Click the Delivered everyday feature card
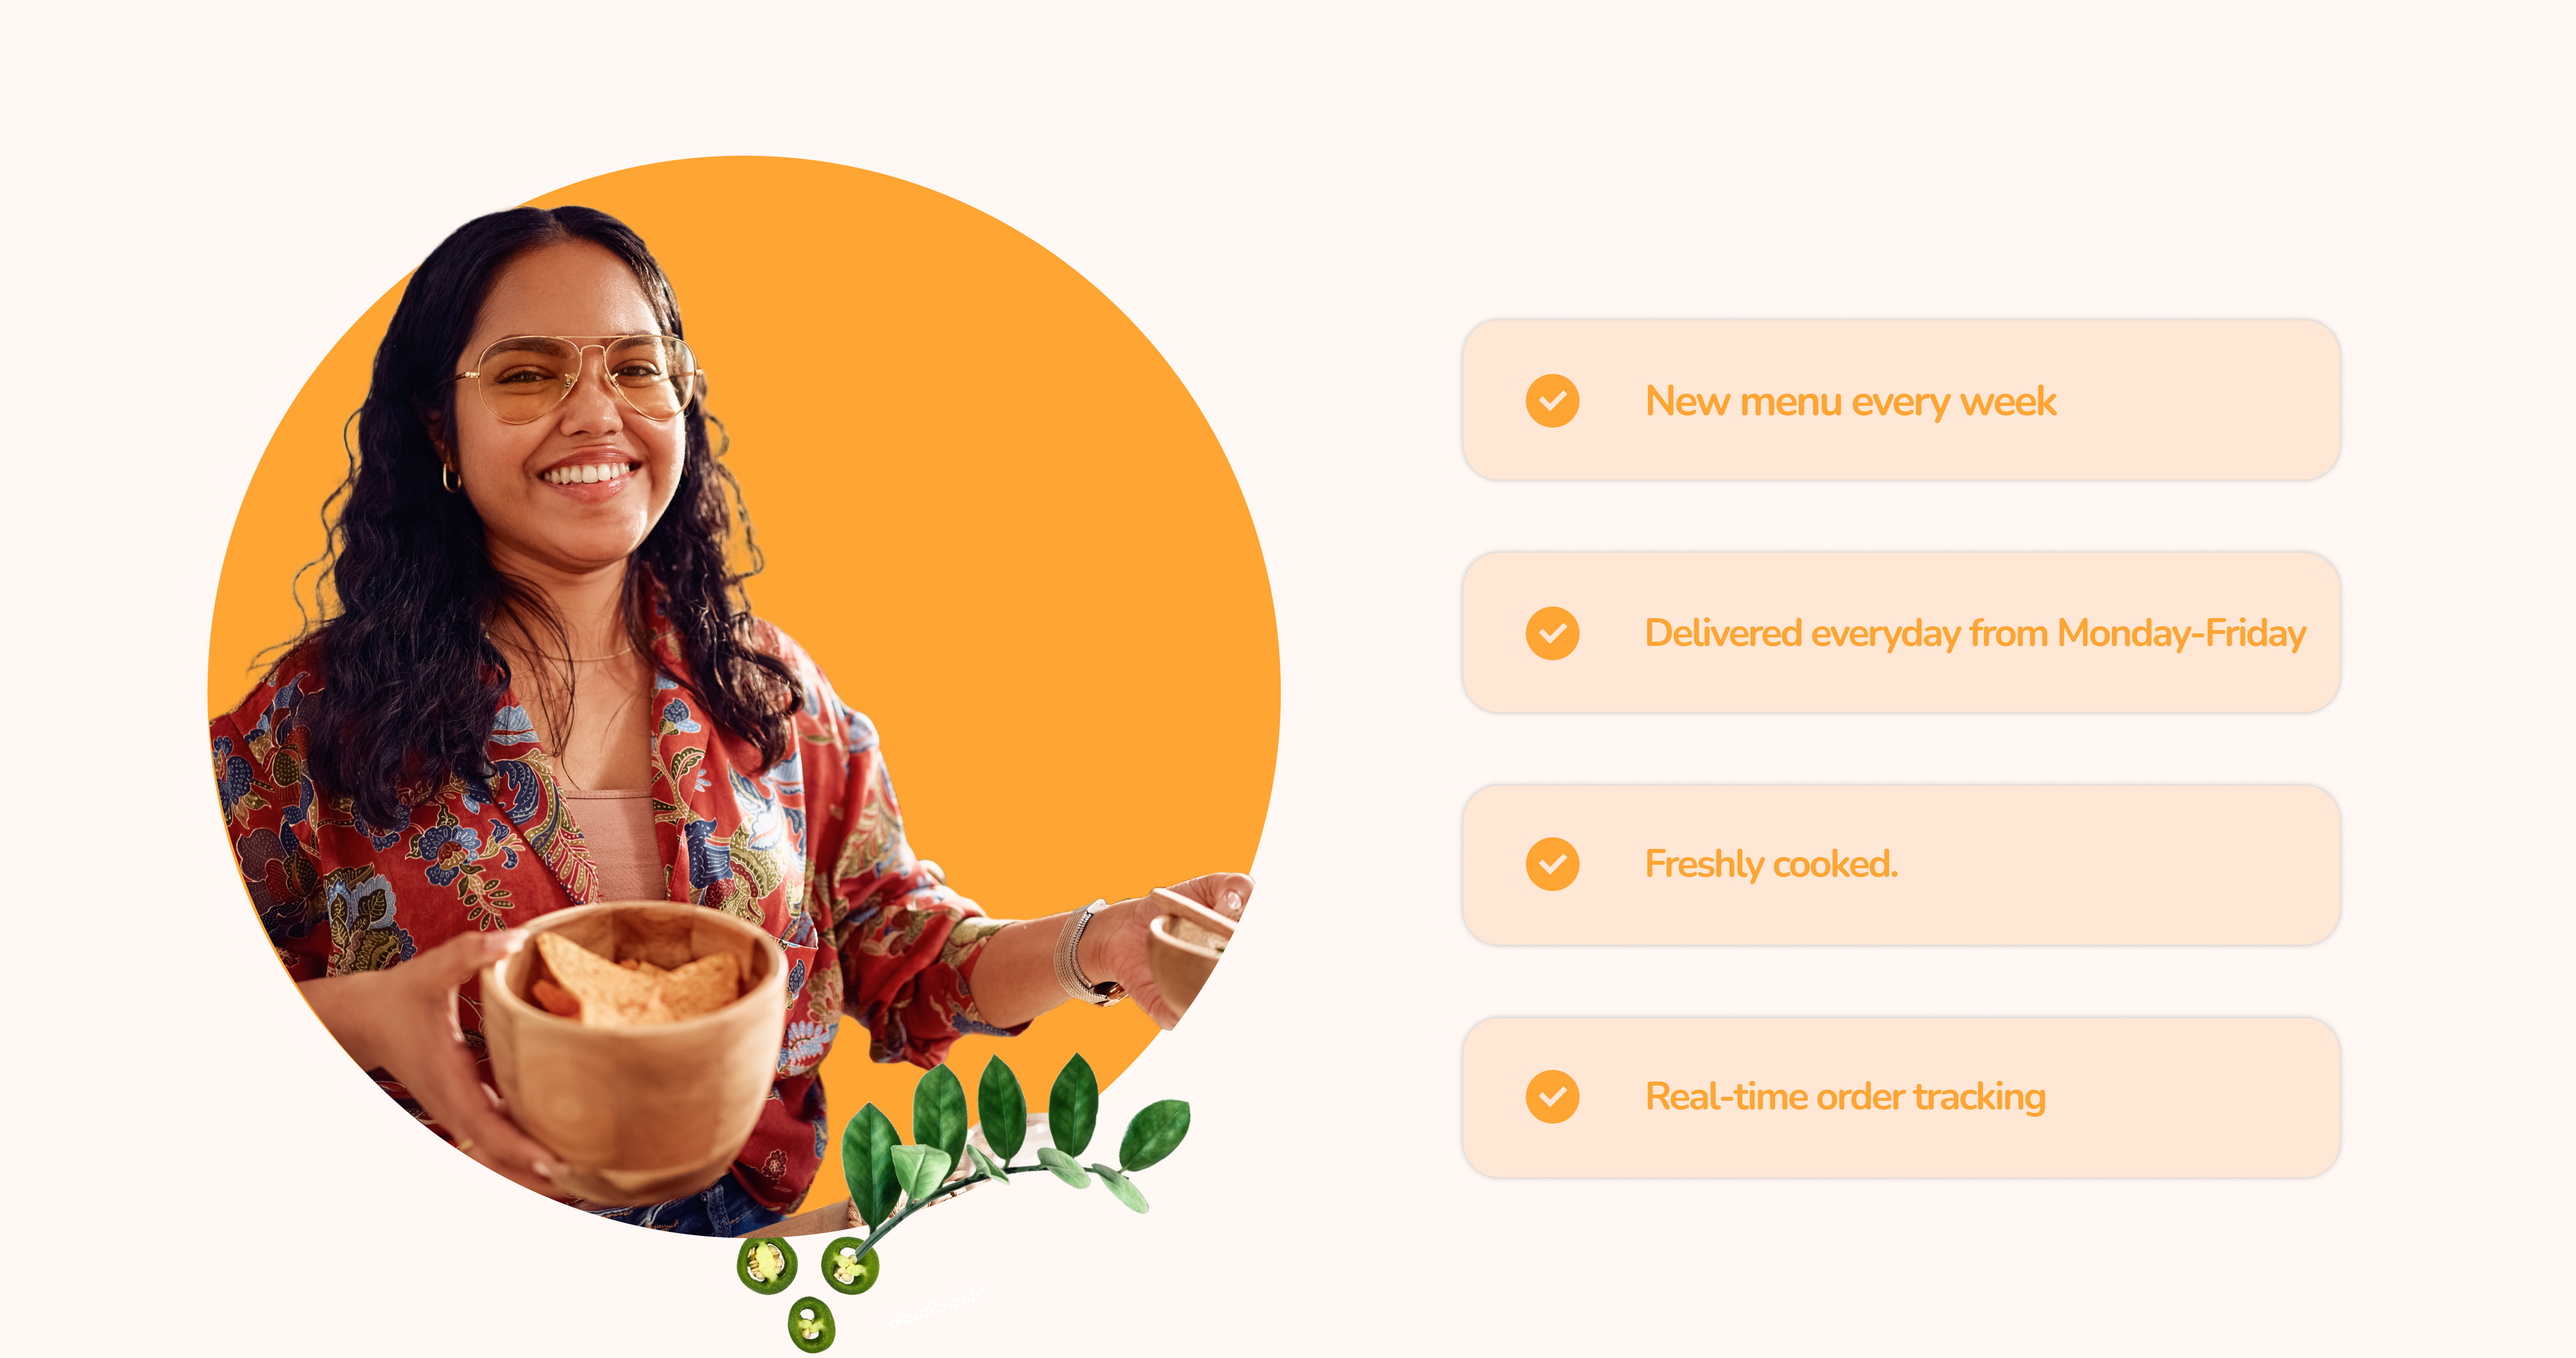2576x1358 pixels. pyautogui.click(x=1901, y=632)
